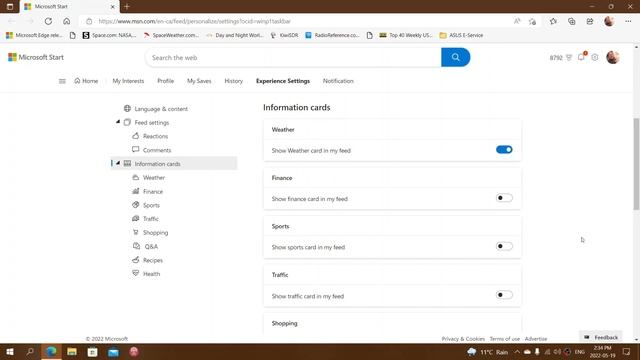
Task: Open the hamburger navigation menu
Action: 62,81
